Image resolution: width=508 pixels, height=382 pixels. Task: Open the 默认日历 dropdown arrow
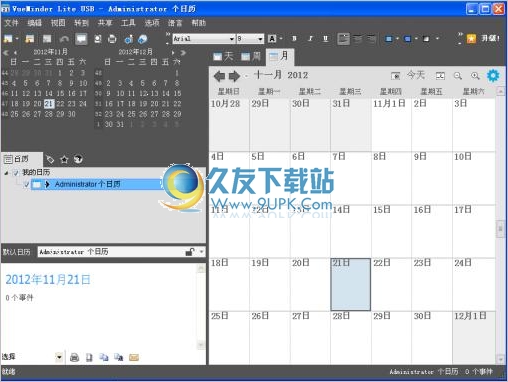tap(201, 252)
